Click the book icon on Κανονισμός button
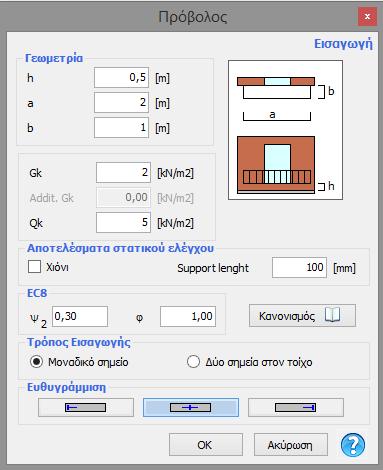The image size is (383, 470). click(333, 315)
